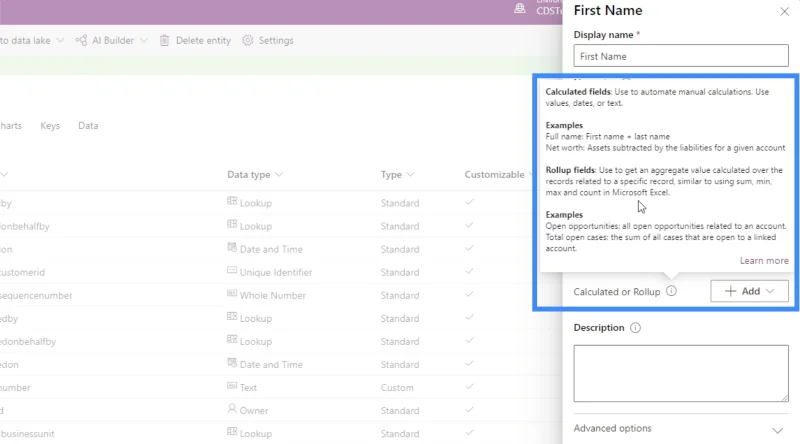Open the Learn more link
This screenshot has width=800, height=444.
[764, 261]
